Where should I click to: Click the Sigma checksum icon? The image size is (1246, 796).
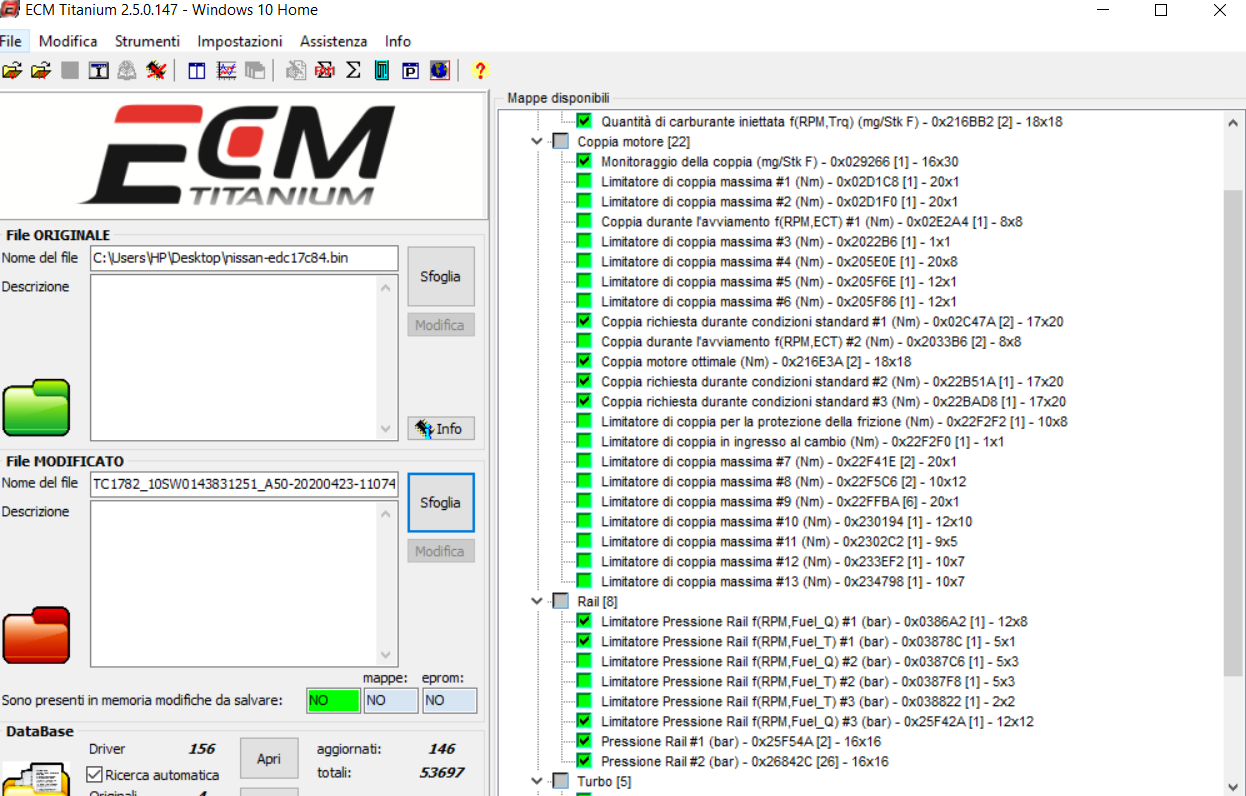353,70
